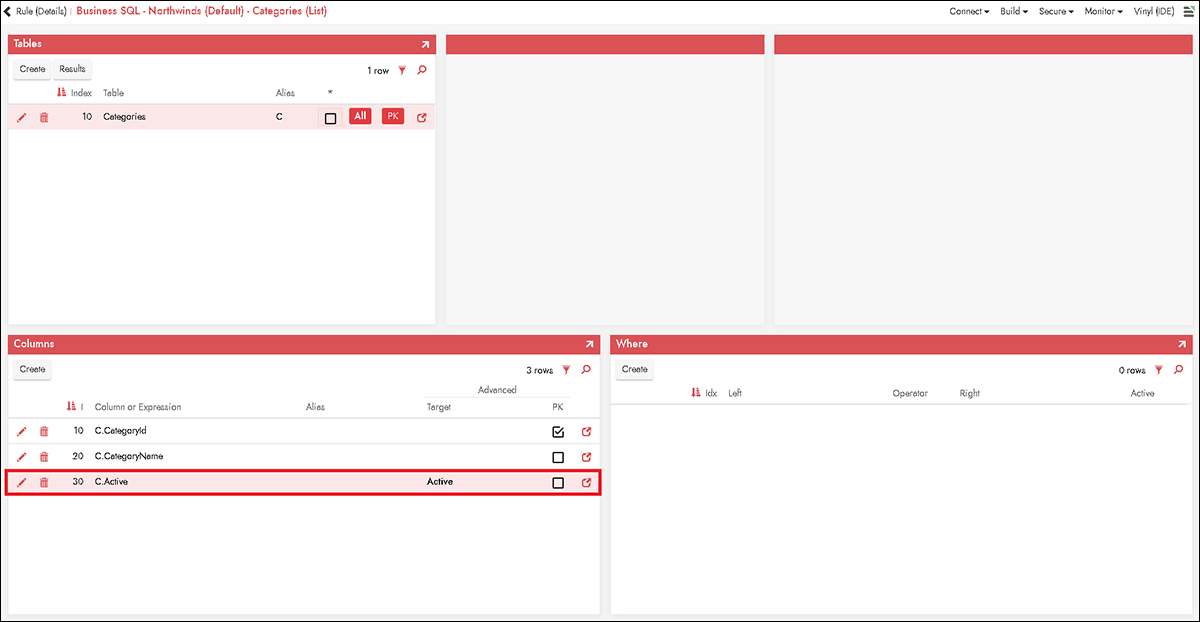Toggle the PK checkbox for C.CategoryId
Image resolution: width=1200 pixels, height=622 pixels.
558,432
